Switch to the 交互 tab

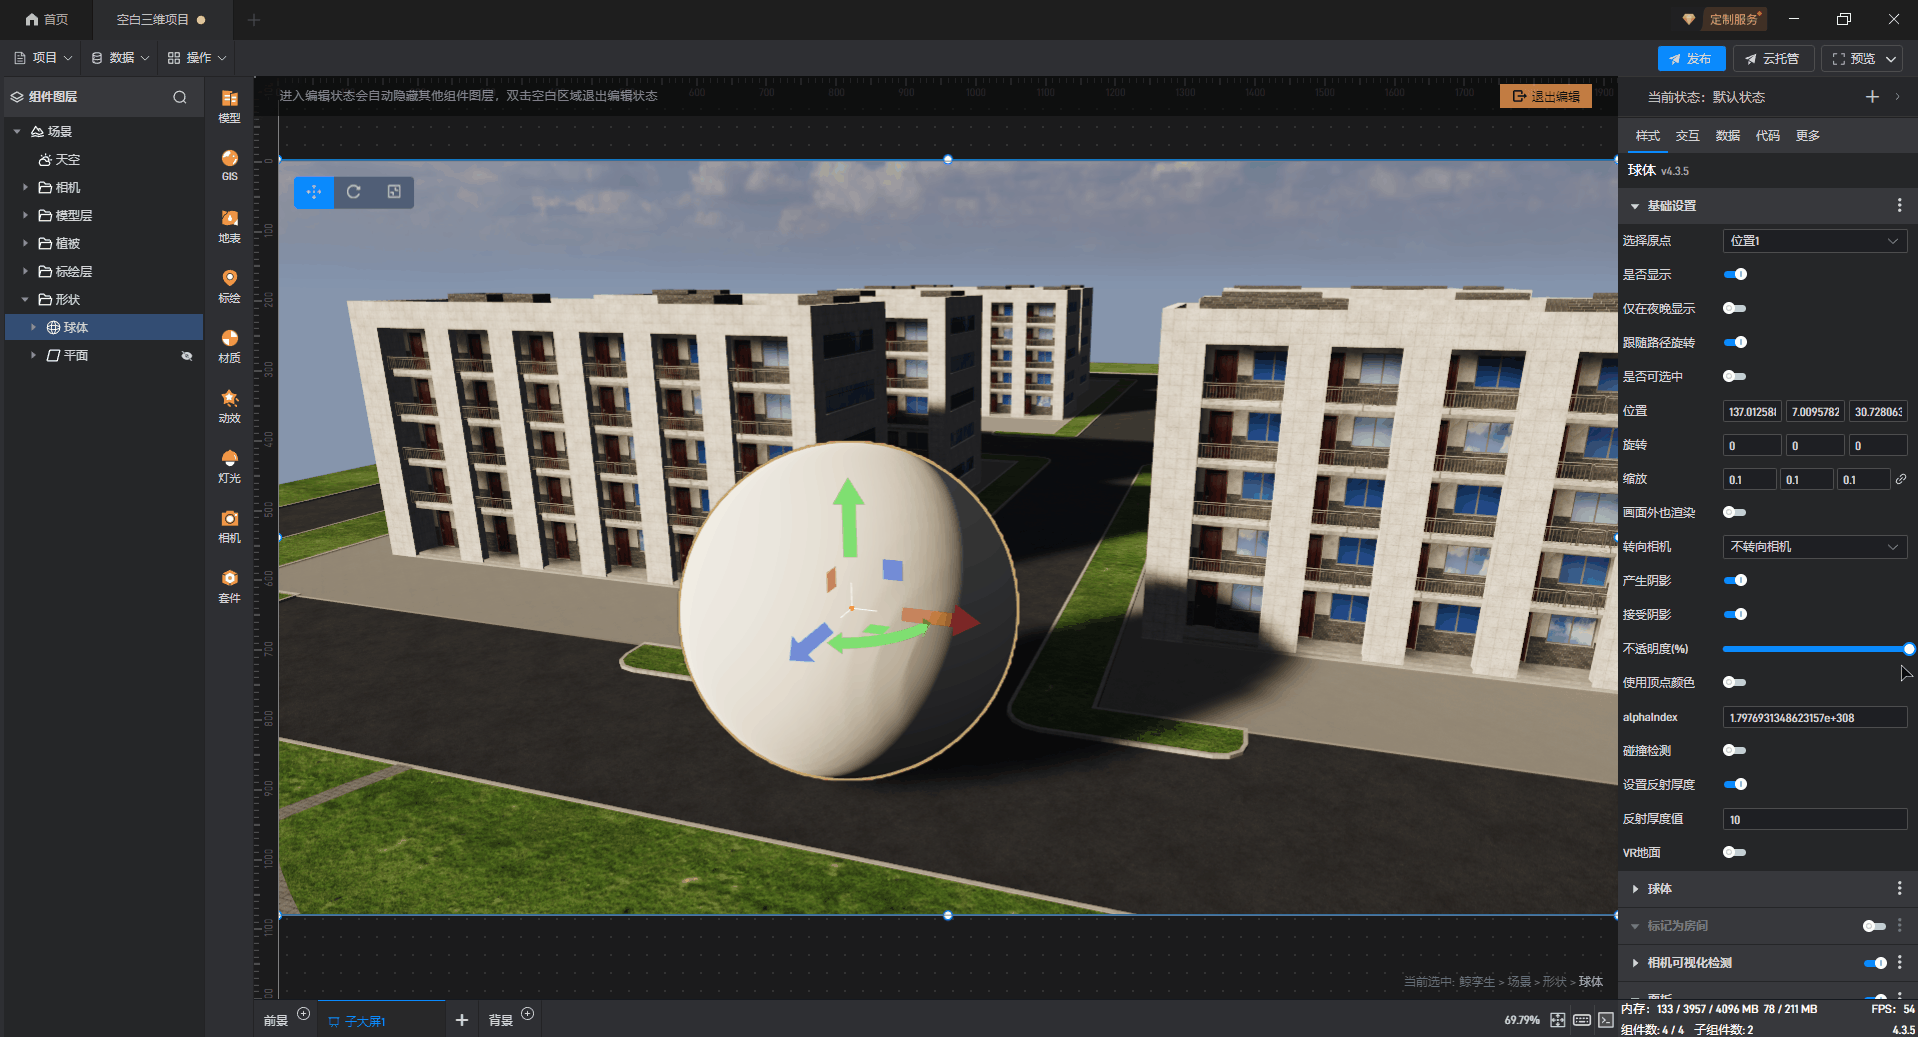pos(1687,136)
